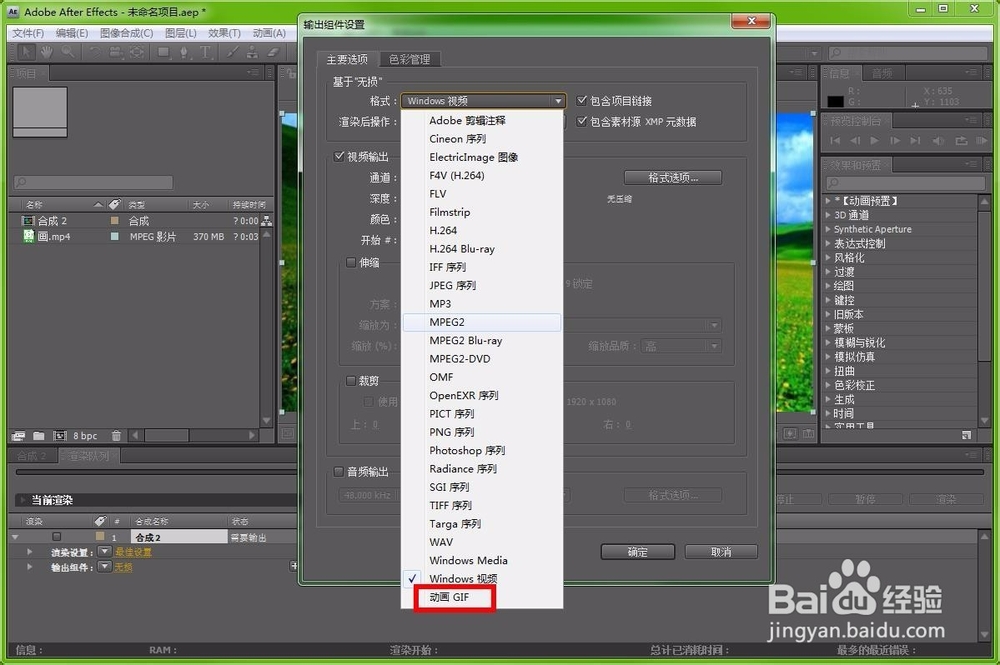The width and height of the screenshot is (1000, 665).
Task: Select the Clone Stamp tool
Action: pyautogui.click(x=253, y=52)
